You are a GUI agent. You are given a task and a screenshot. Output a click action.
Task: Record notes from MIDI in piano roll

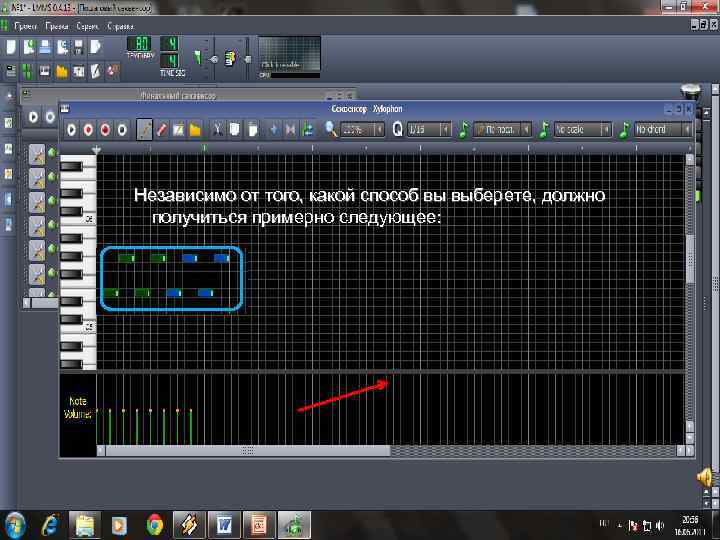tap(88, 130)
